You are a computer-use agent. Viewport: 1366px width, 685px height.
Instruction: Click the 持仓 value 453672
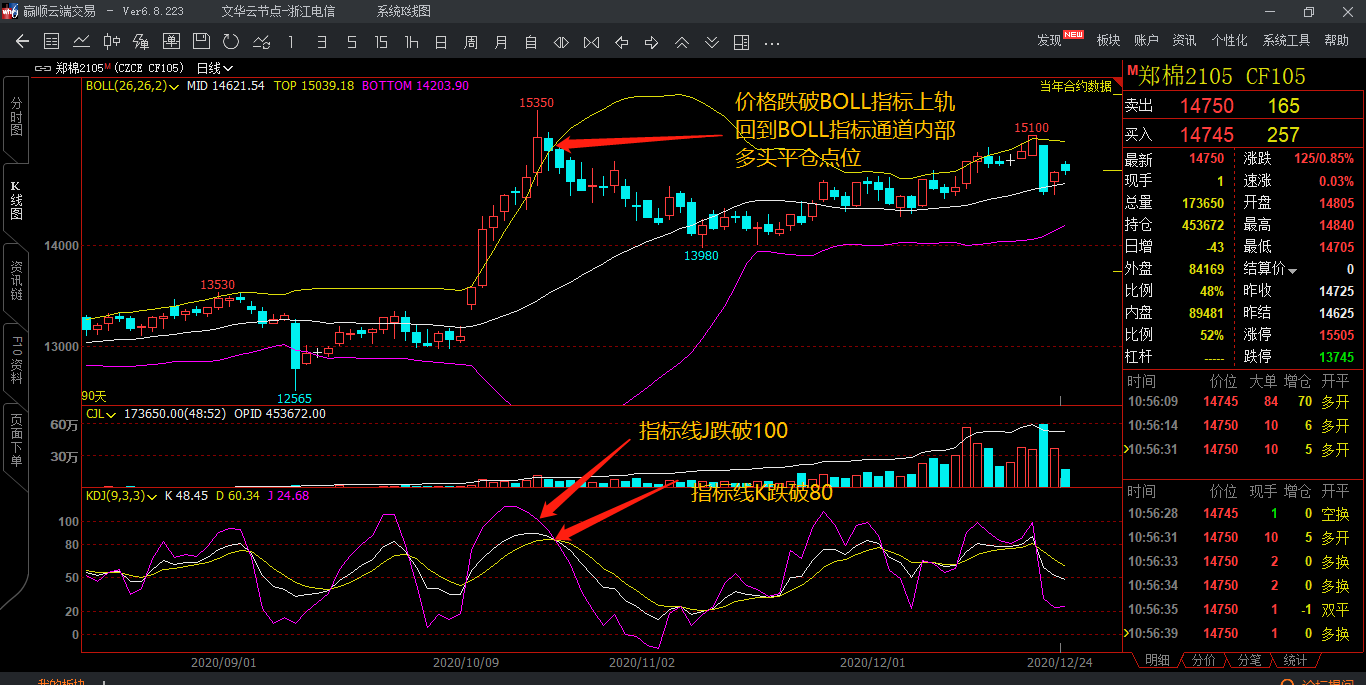1203,225
